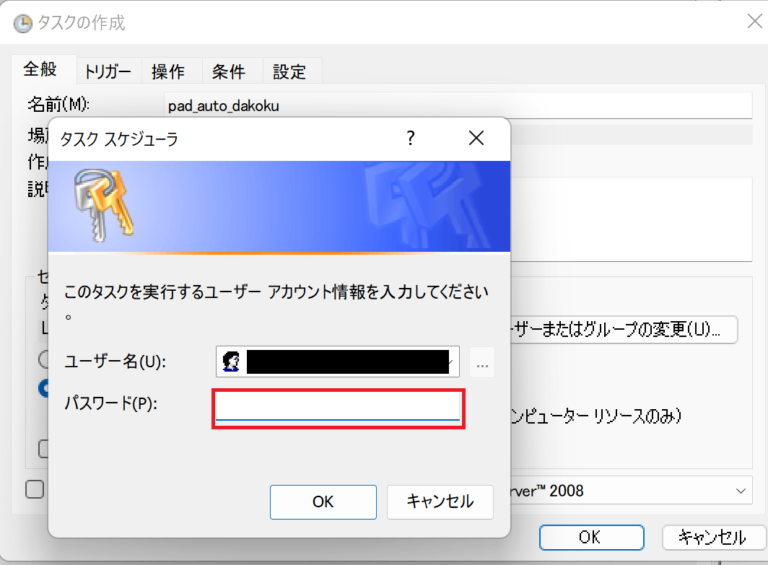
Task: Close the タスク スケジューラ credential dialog with X
Action: pos(476,138)
